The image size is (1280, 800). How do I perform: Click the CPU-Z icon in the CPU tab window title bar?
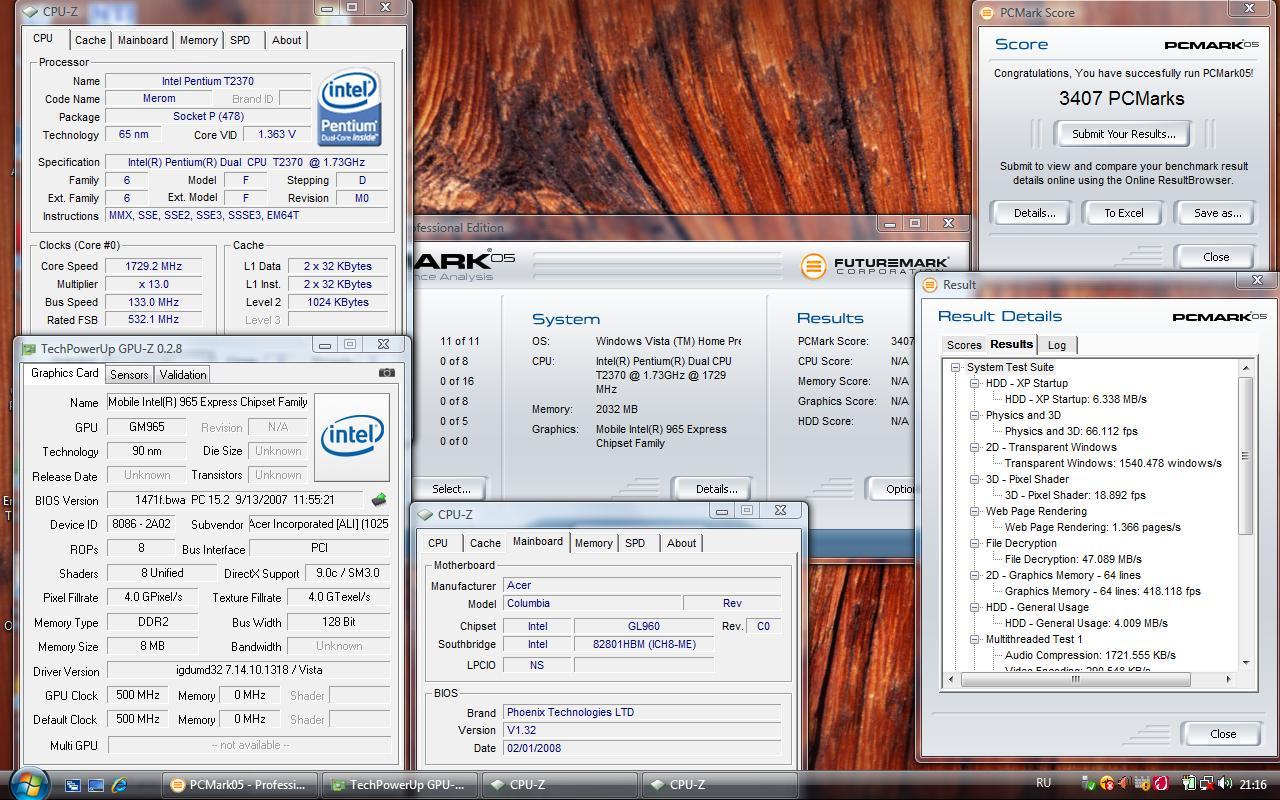point(29,13)
